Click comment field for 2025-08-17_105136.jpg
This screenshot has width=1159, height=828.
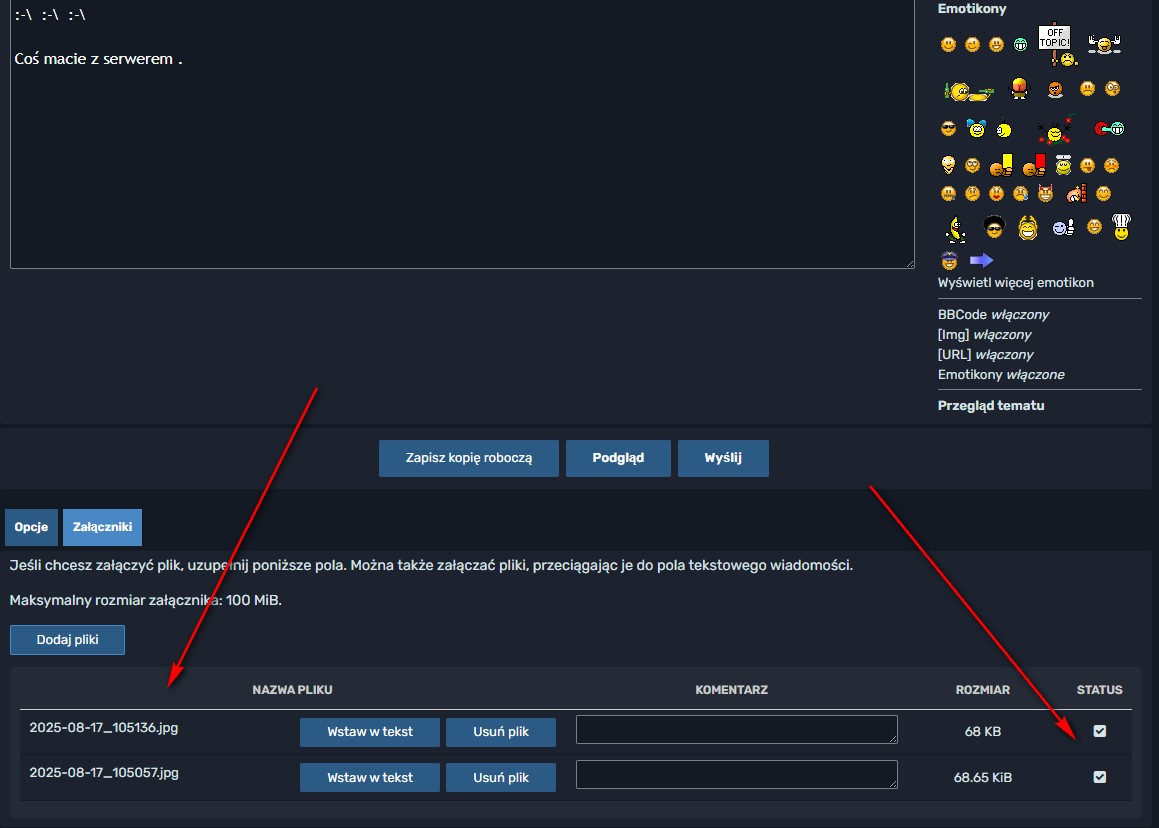click(x=736, y=730)
